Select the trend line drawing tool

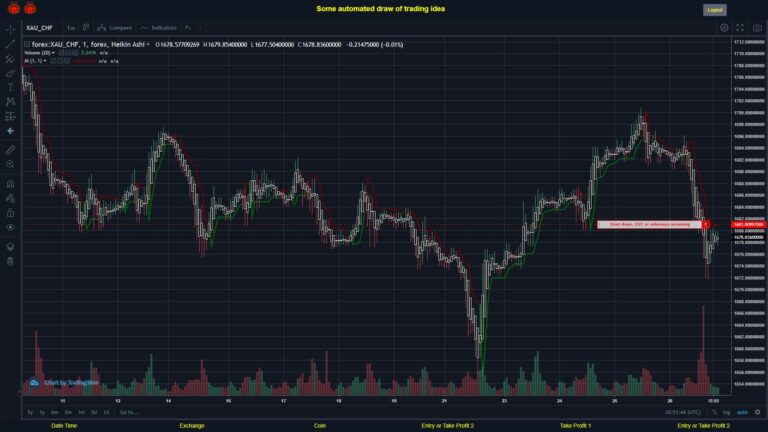10,44
